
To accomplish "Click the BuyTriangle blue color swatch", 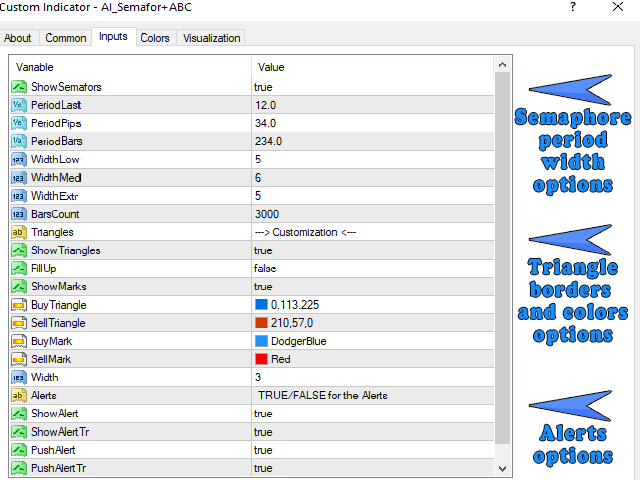I will [x=262, y=305].
